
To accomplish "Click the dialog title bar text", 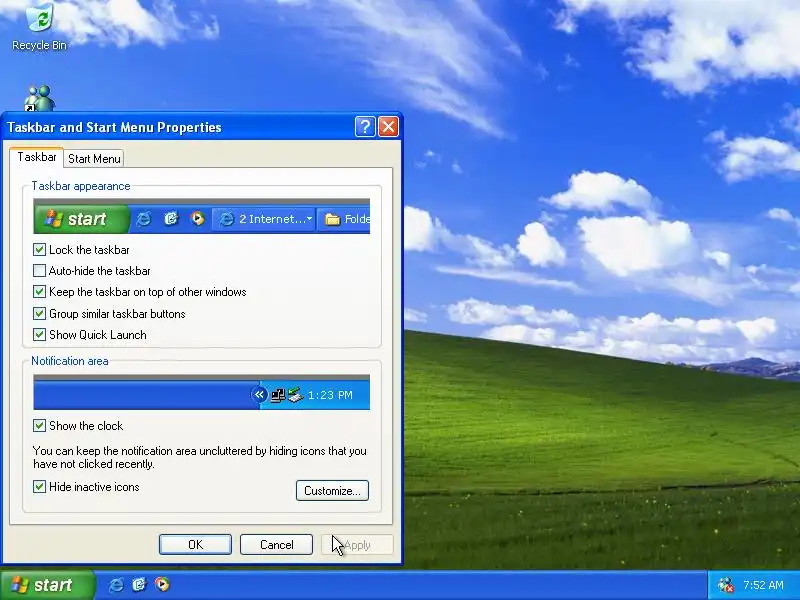I will pos(114,127).
